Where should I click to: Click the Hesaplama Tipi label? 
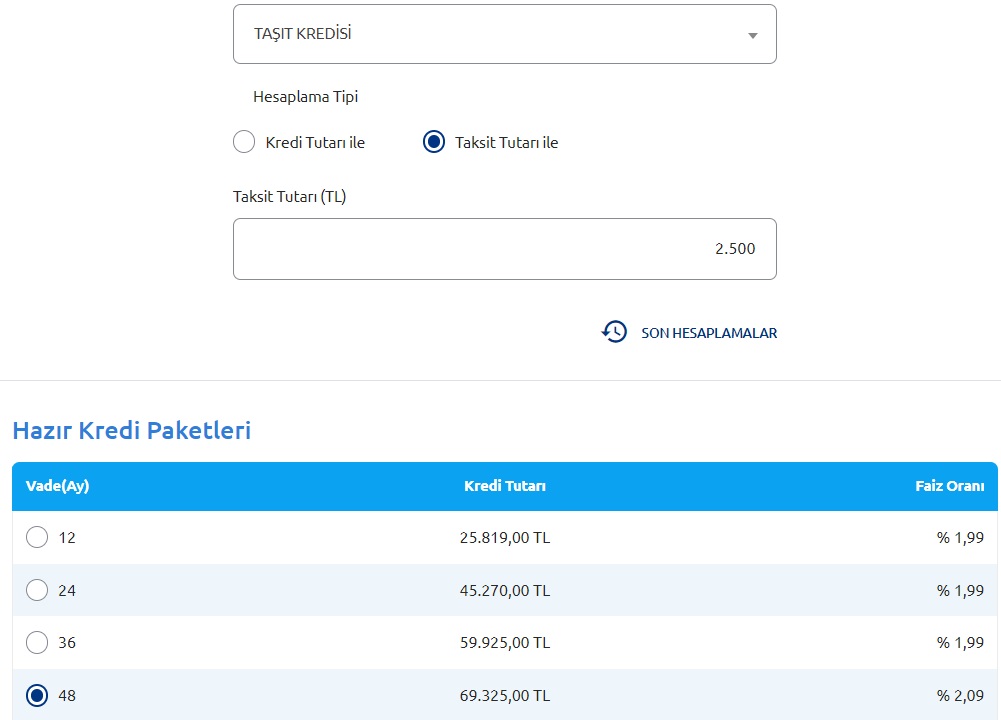(x=305, y=97)
